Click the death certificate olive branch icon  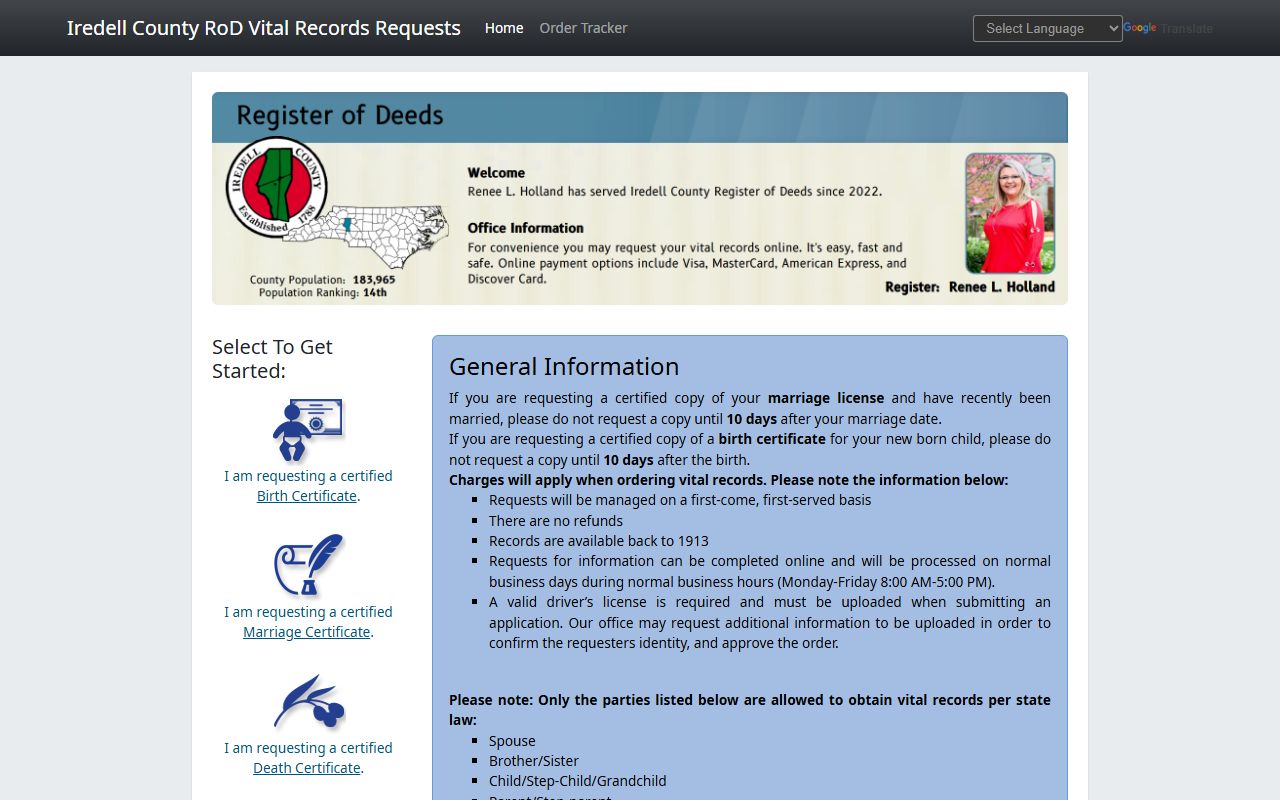(309, 702)
